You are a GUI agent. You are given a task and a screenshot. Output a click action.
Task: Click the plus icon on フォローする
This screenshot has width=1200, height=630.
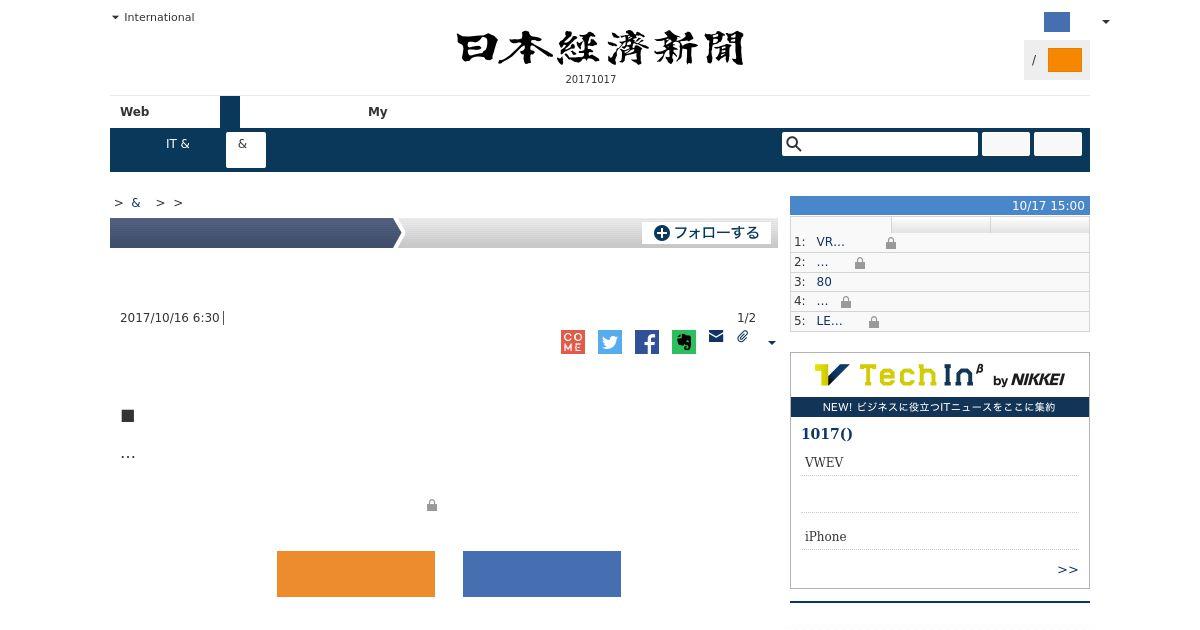coord(661,233)
